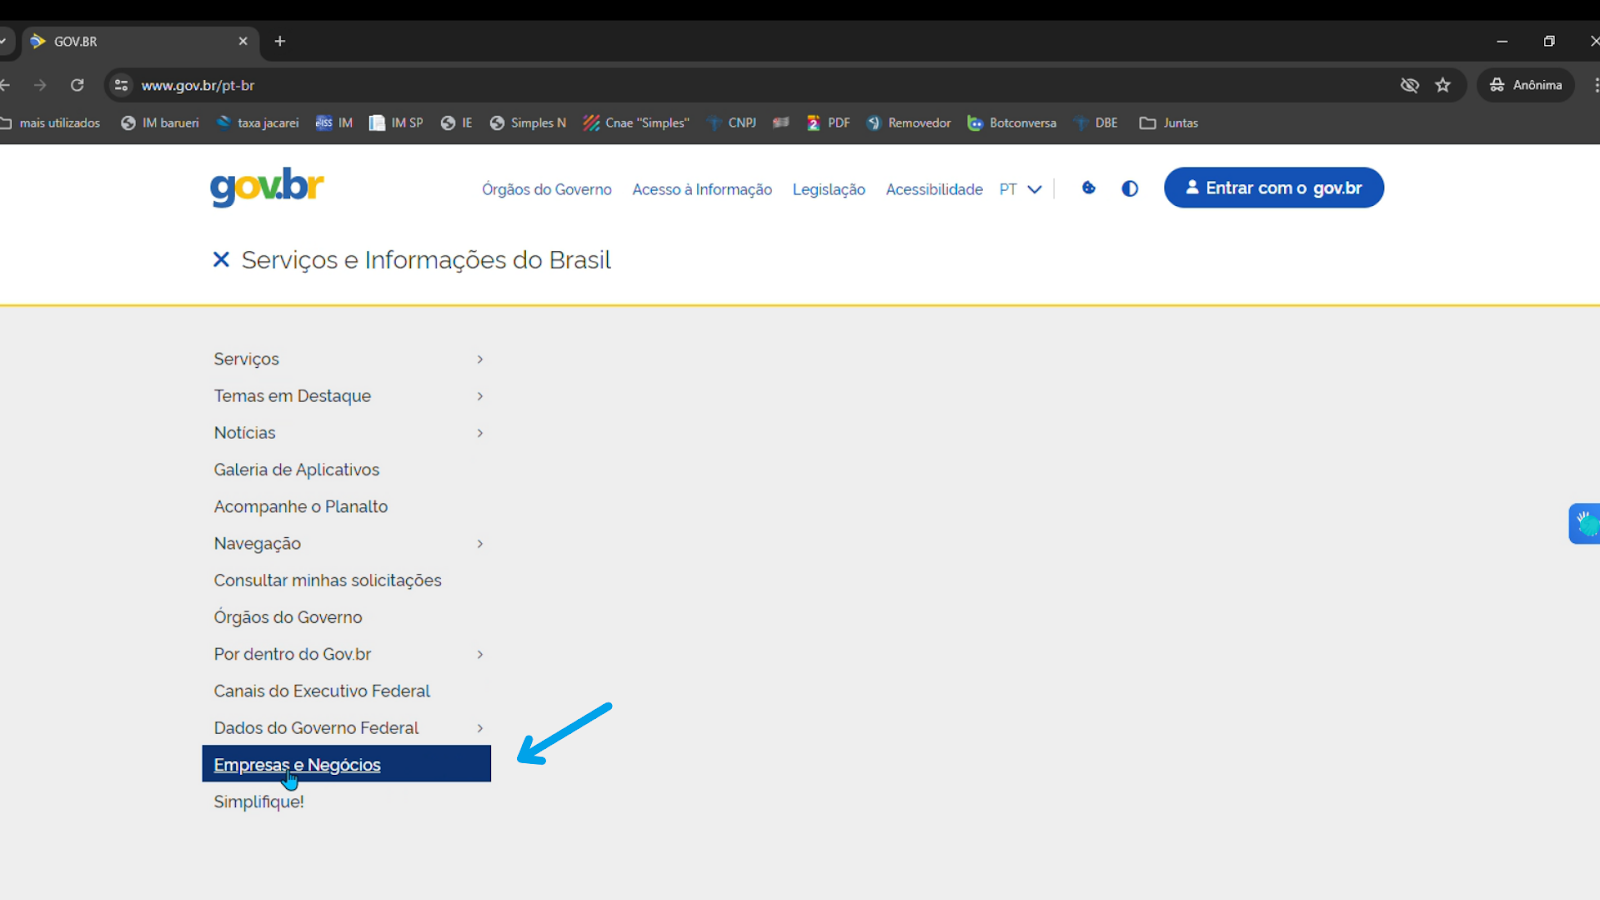1600x900 pixels.
Task: Click the site information icon in address bar
Action: [x=121, y=85]
